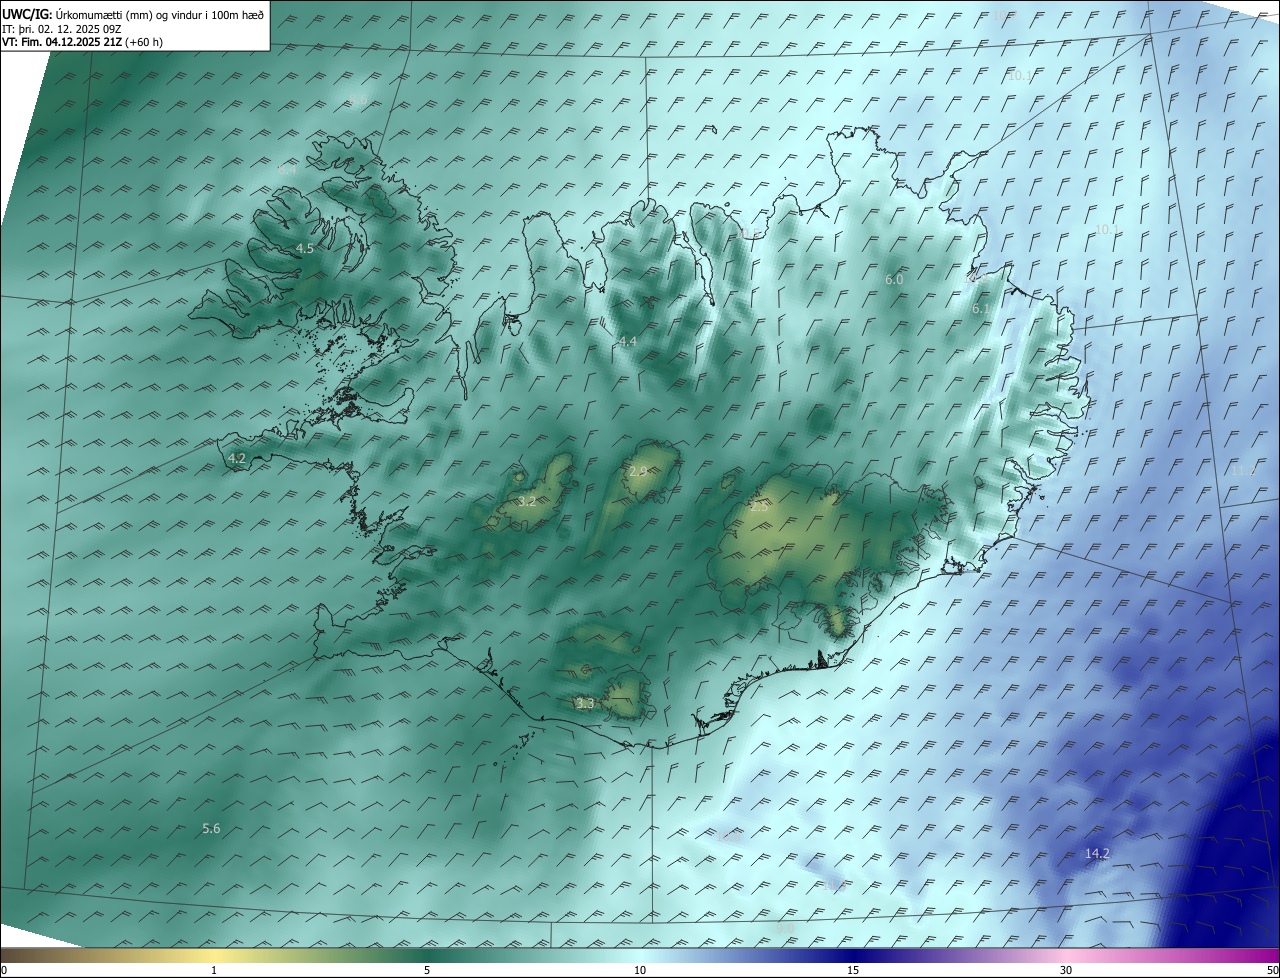Click the 'UWC/IG: Úrkomumætti (mm)' title line

[133, 14]
